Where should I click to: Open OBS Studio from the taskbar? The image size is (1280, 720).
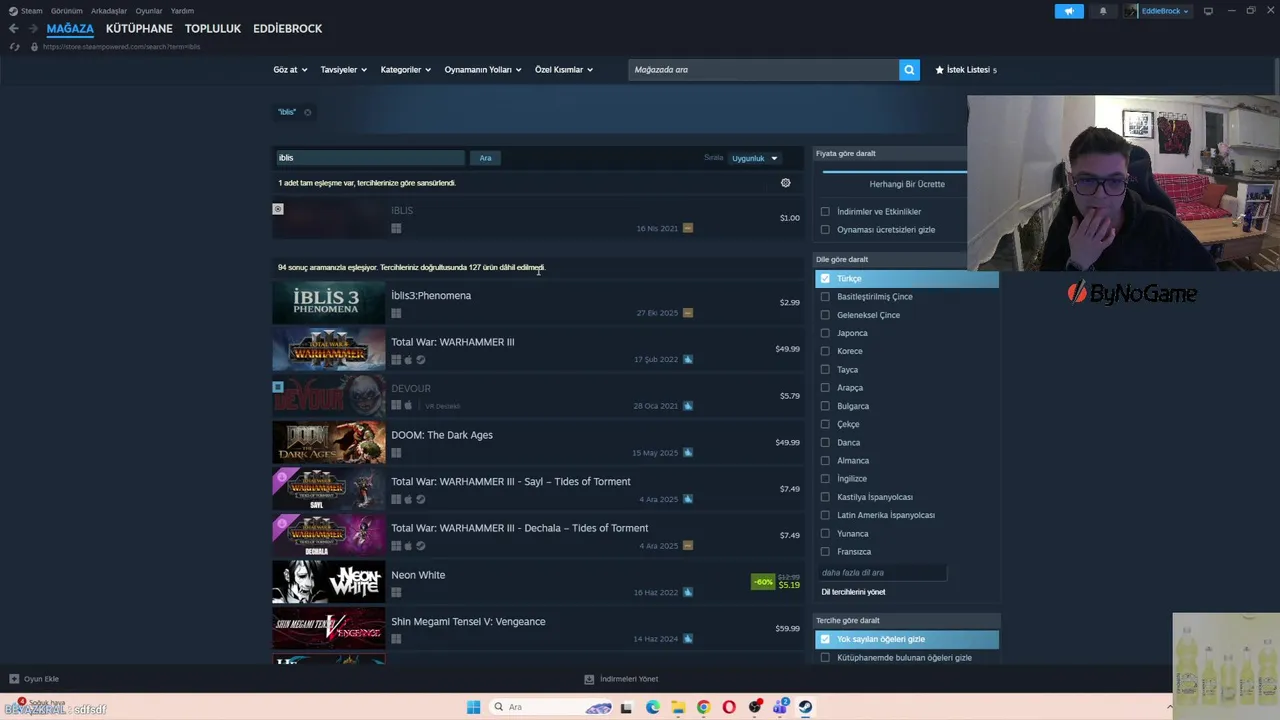pos(755,707)
